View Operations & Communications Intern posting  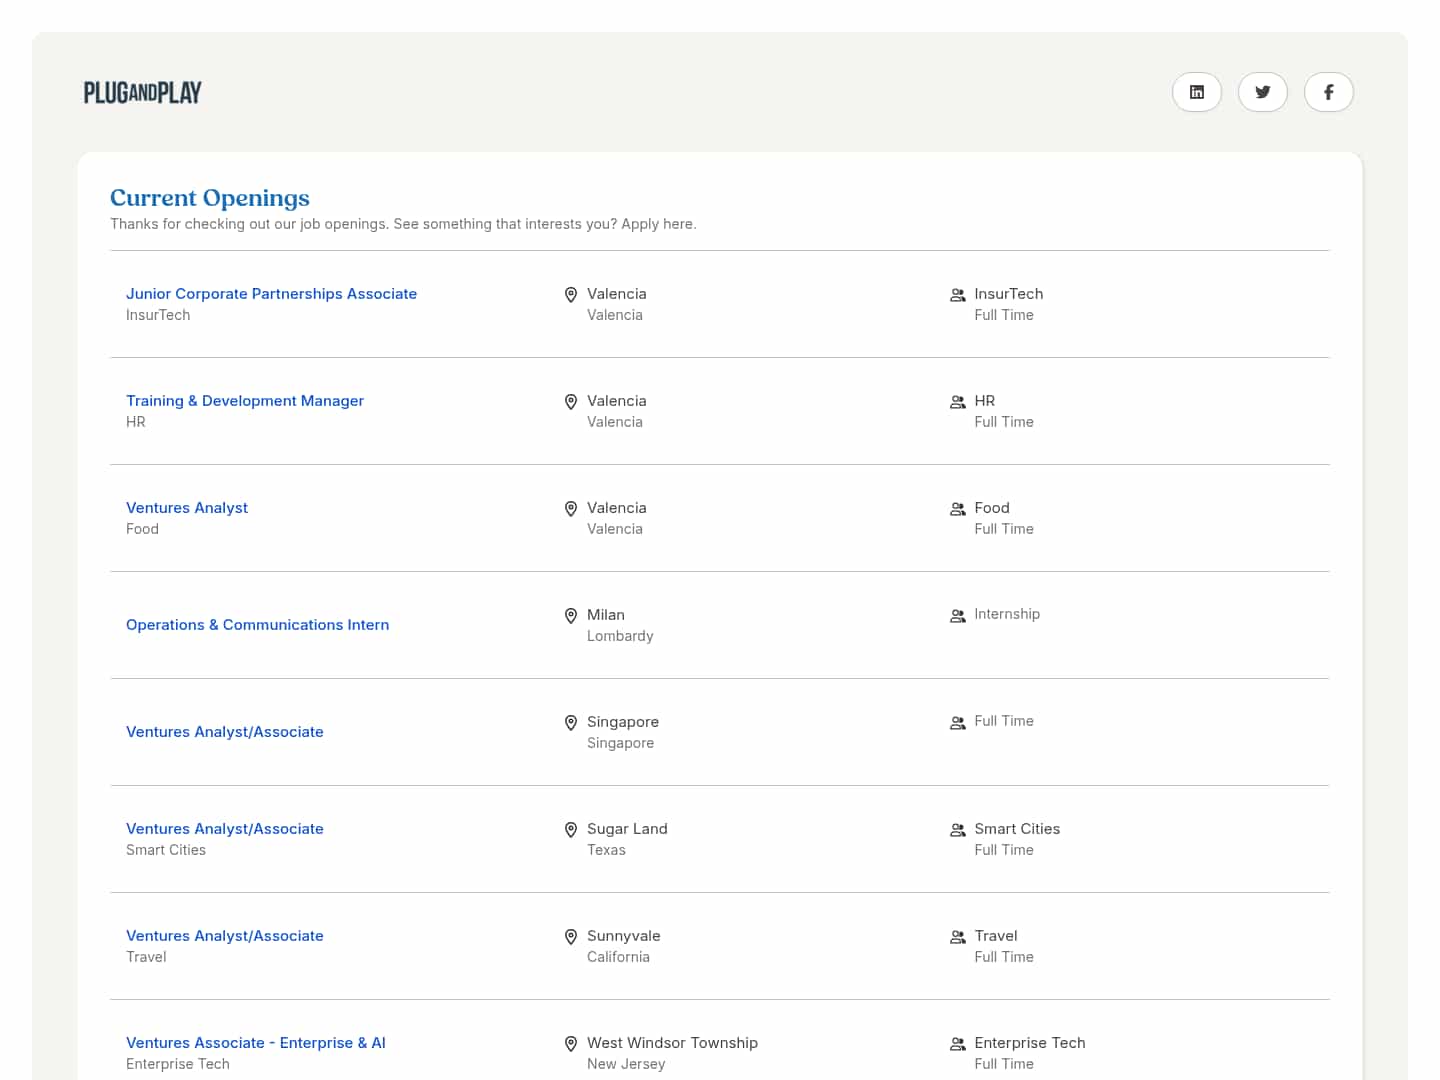click(x=257, y=625)
